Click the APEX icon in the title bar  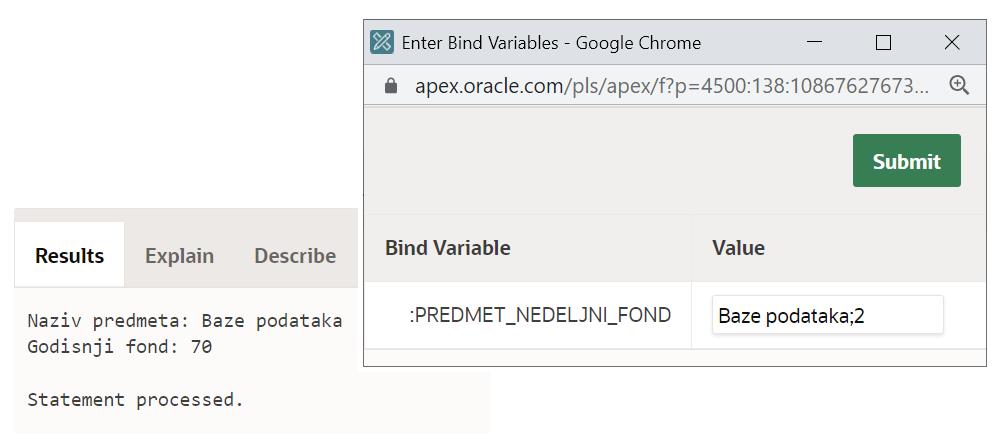coord(382,42)
